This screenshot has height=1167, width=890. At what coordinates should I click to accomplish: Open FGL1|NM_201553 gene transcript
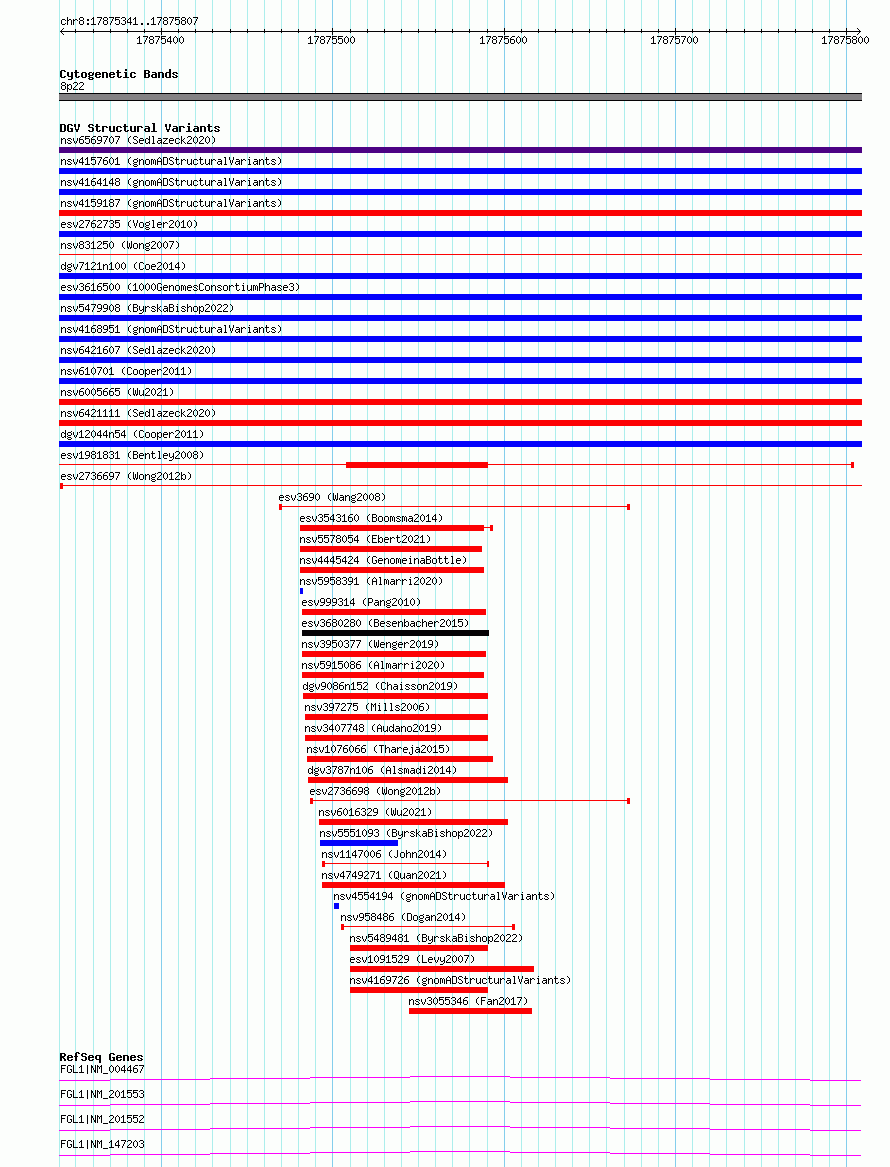[102, 1094]
